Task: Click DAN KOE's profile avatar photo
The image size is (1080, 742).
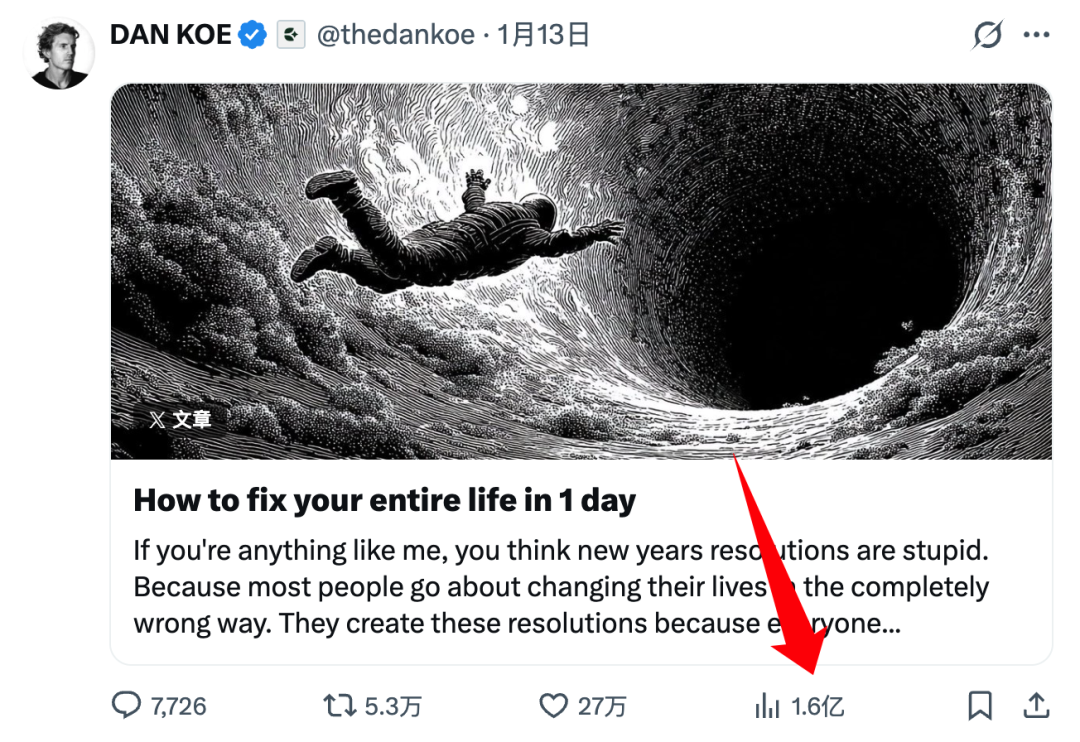Action: [58, 53]
